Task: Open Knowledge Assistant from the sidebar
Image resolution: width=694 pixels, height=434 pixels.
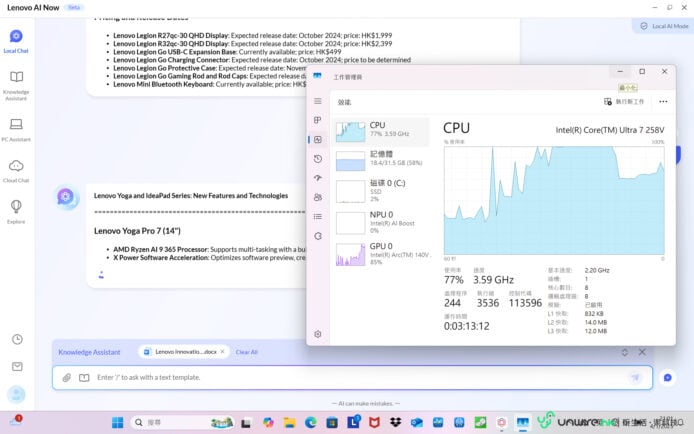Action: 16,86
